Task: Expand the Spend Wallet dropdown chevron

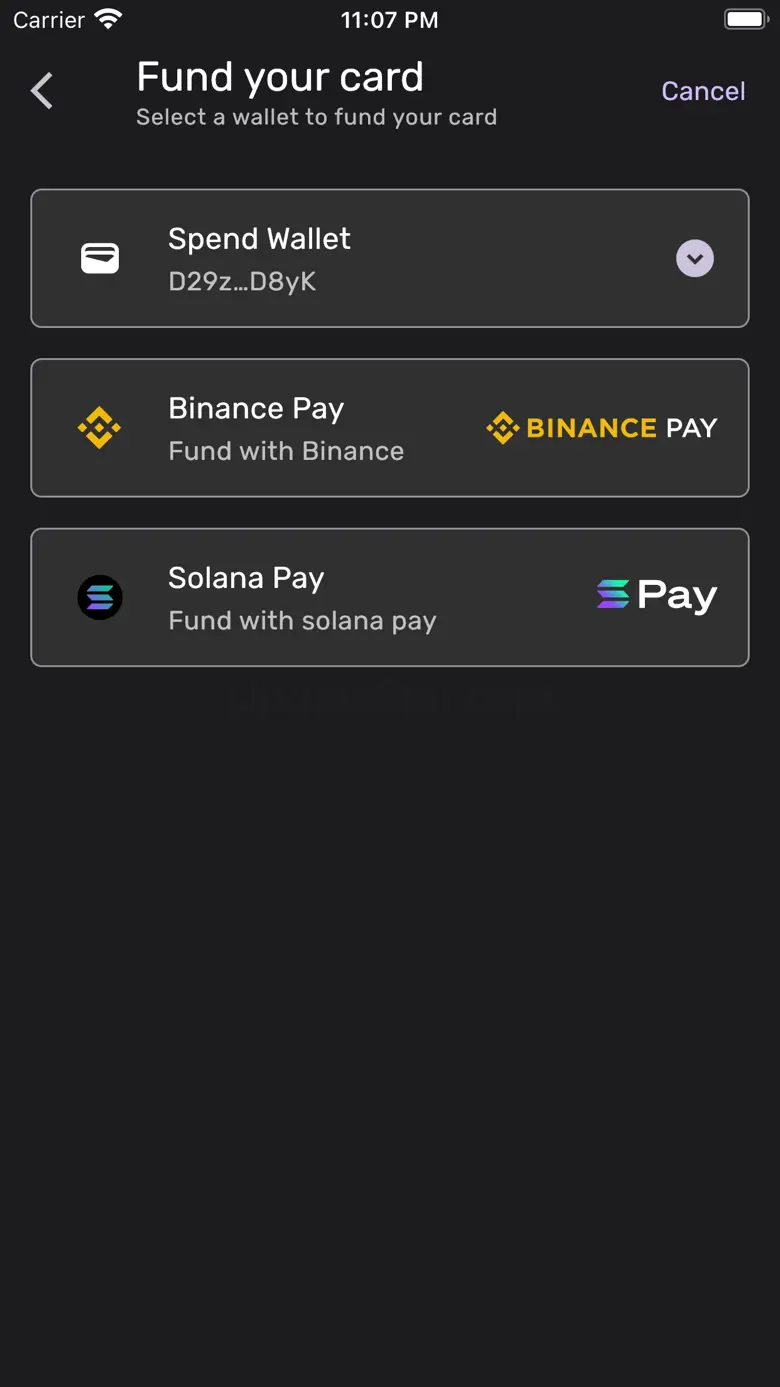Action: pos(695,259)
